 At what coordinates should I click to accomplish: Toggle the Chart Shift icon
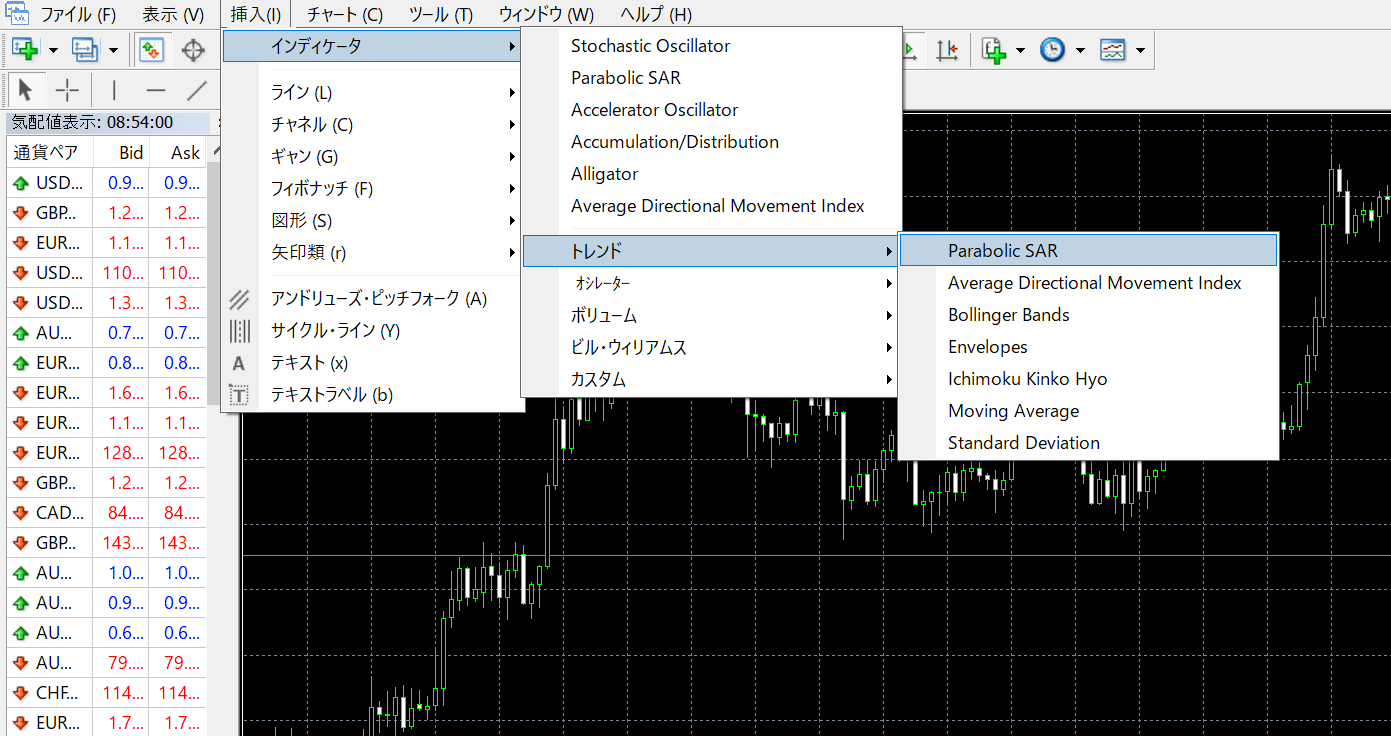pos(946,50)
